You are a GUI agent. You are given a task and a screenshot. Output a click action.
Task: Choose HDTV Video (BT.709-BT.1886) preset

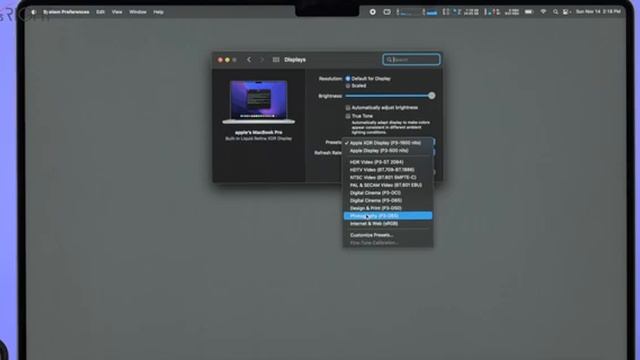pos(388,170)
